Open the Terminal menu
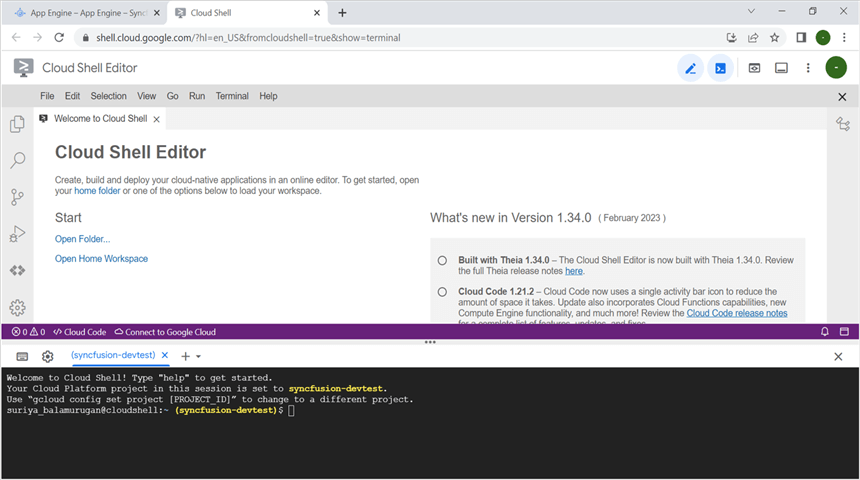The height and width of the screenshot is (480, 860). 232,96
